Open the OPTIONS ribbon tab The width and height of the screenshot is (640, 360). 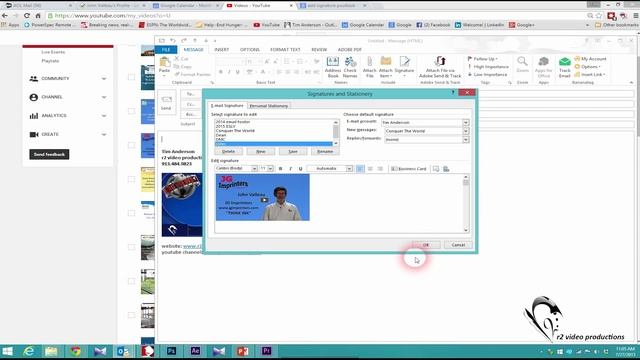click(x=249, y=49)
